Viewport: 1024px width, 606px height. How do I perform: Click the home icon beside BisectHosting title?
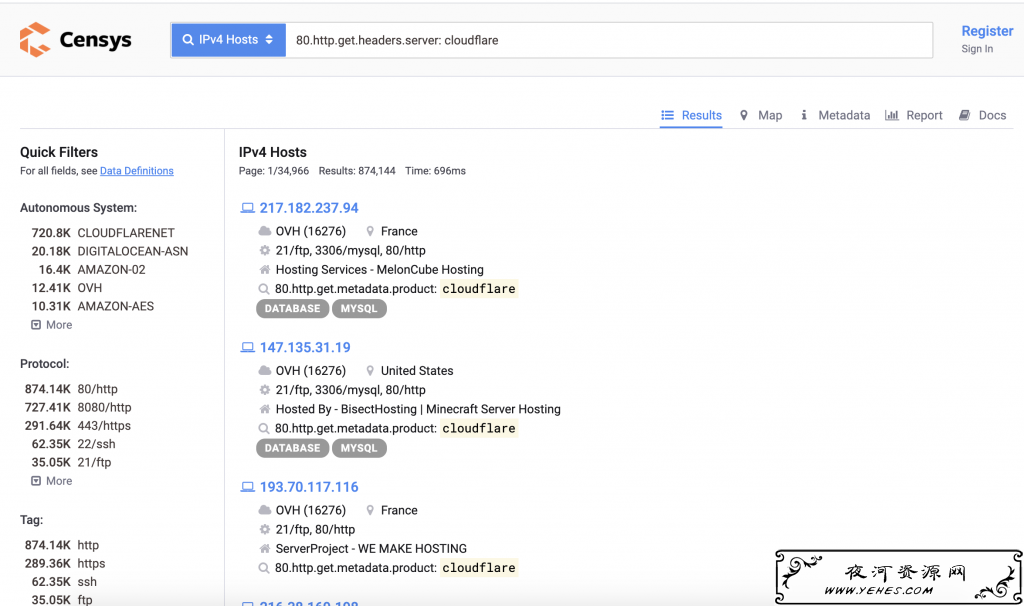point(264,409)
